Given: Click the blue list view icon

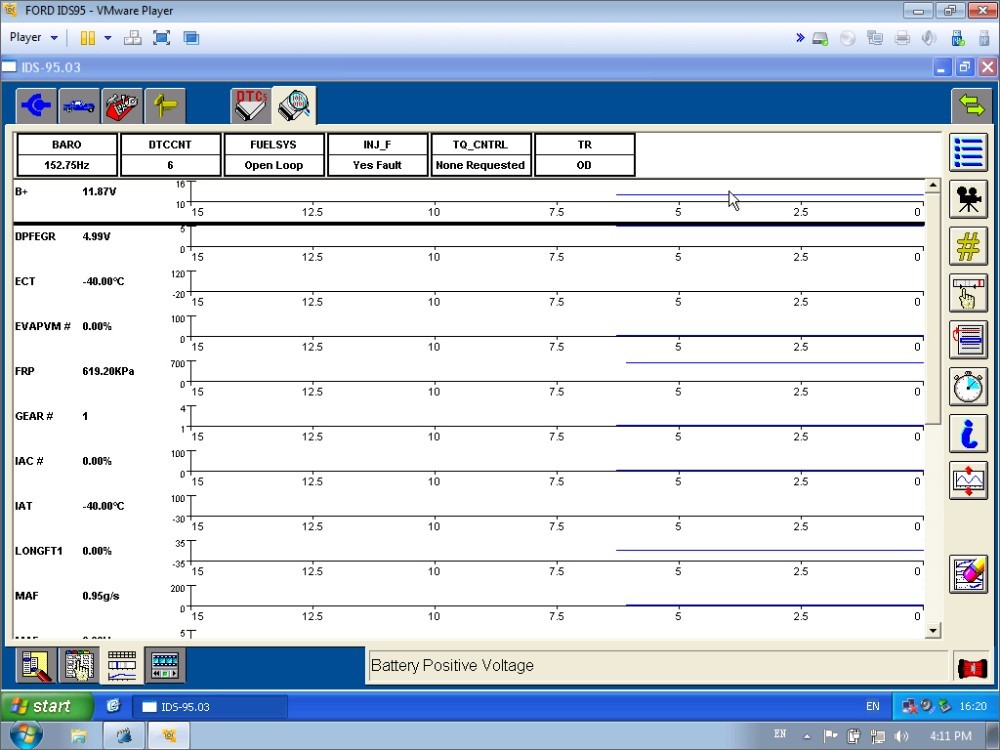Looking at the screenshot, I should (x=968, y=152).
